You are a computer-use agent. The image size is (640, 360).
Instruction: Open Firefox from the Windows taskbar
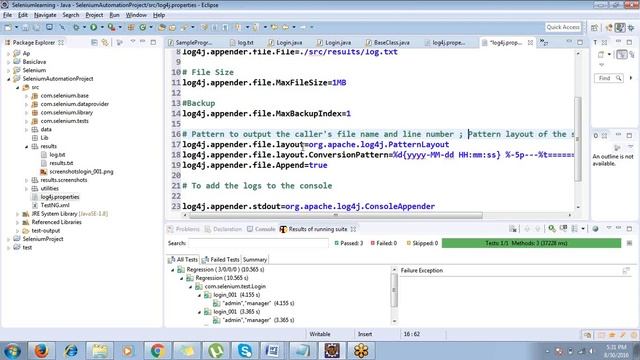click(x=41, y=351)
